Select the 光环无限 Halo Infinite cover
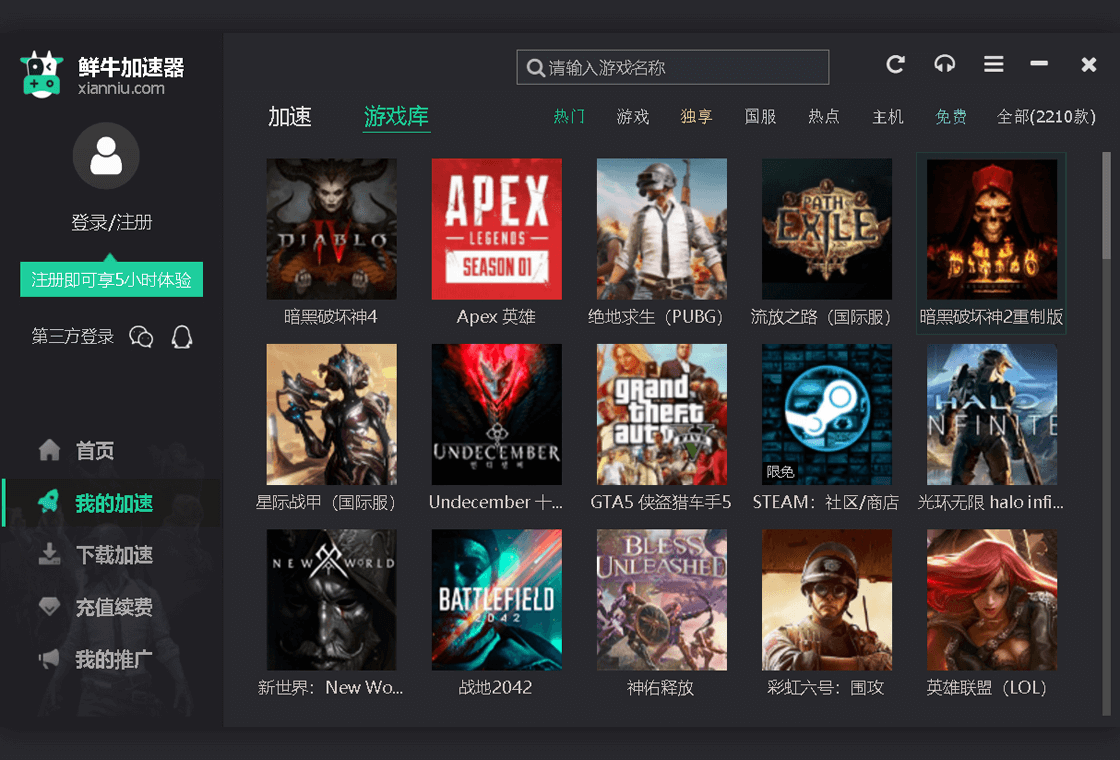This screenshot has width=1120, height=760. pyautogui.click(x=991, y=414)
